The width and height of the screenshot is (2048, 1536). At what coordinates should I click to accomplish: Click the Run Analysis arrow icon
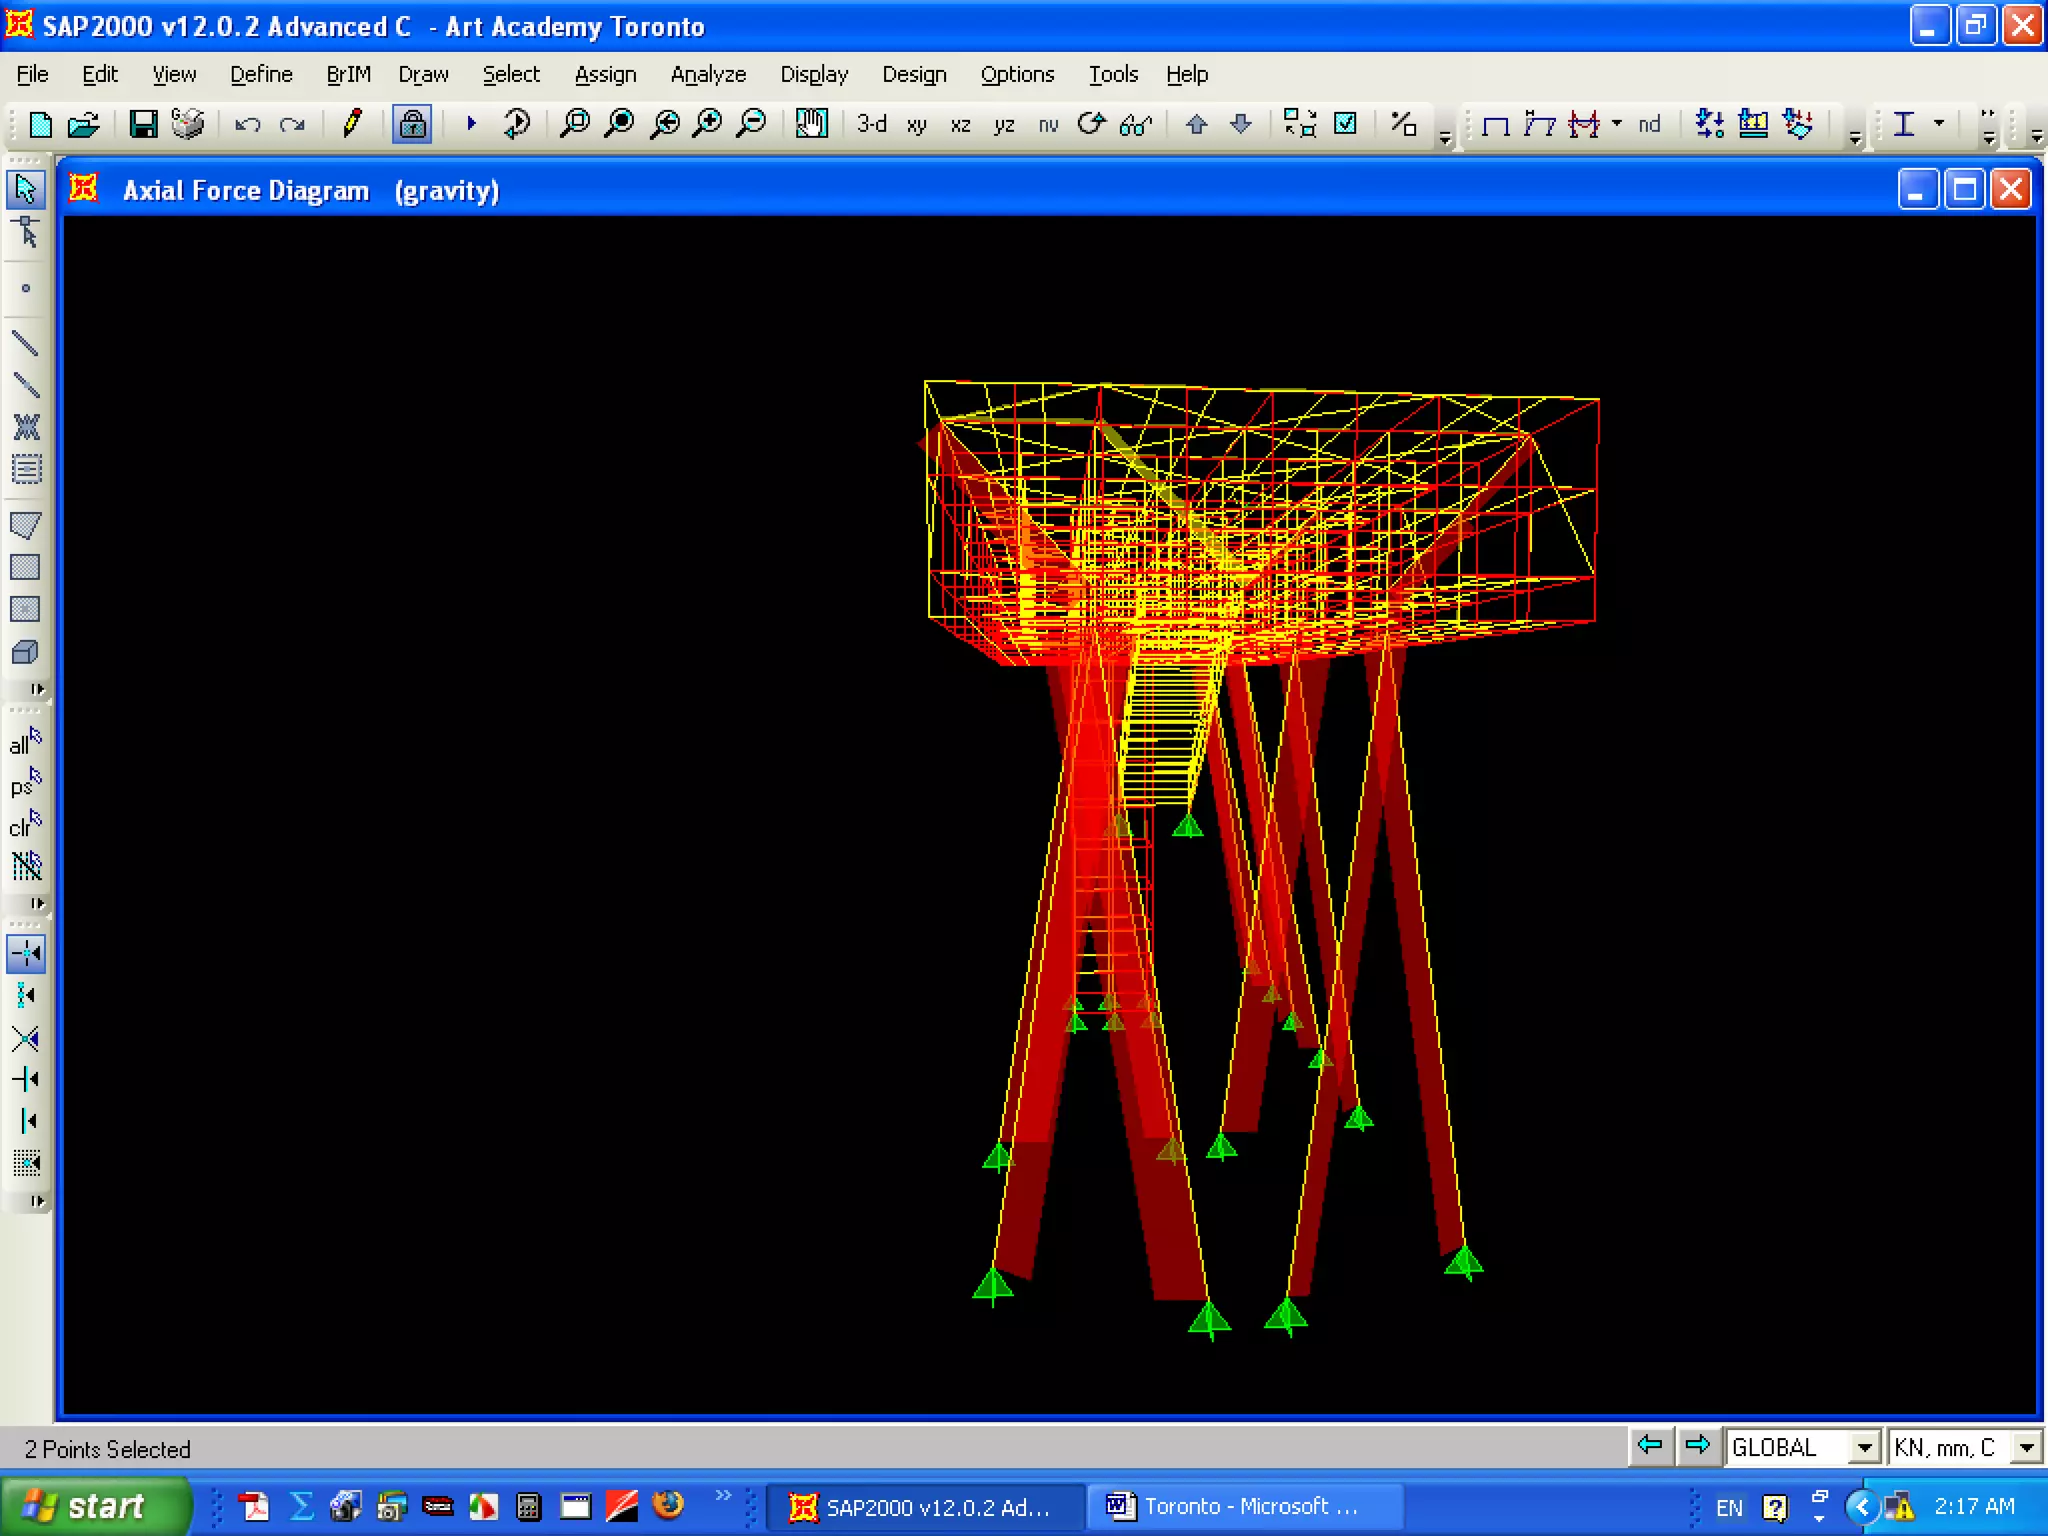pyautogui.click(x=471, y=124)
